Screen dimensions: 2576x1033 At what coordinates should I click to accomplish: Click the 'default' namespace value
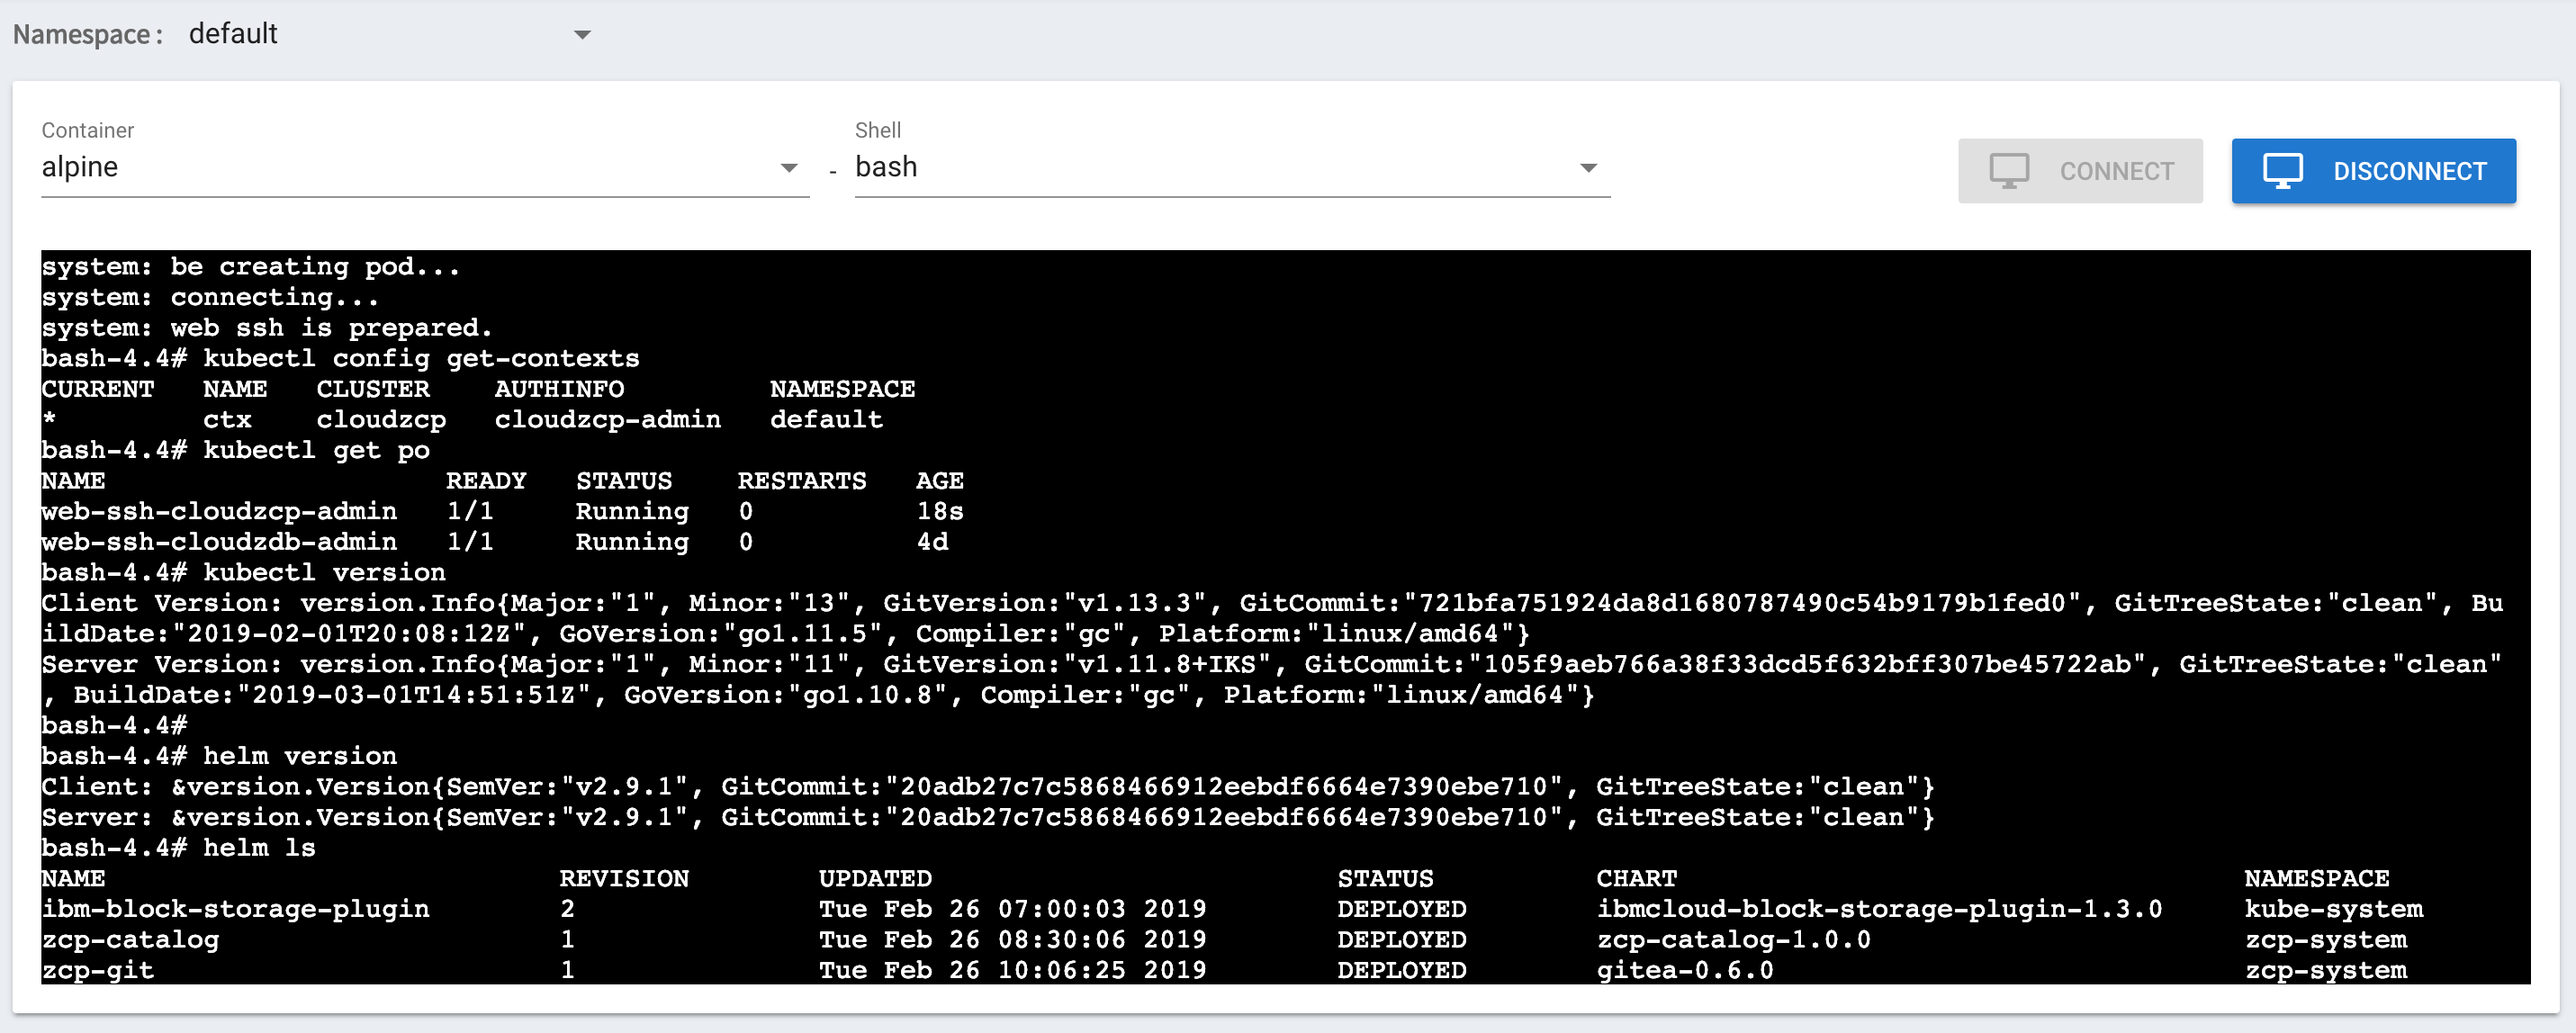(x=233, y=34)
